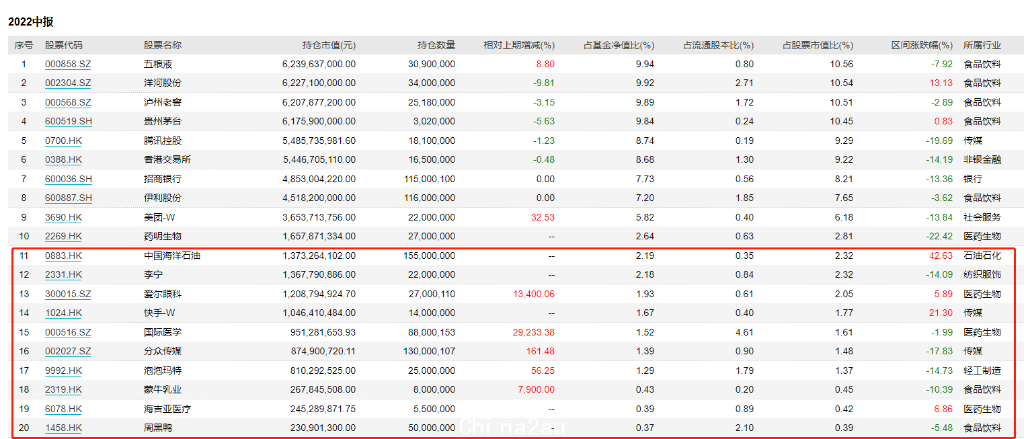Screen dimensions: 1024x439
Task: Select stock name 爱尔眼科
Action: click(162, 295)
